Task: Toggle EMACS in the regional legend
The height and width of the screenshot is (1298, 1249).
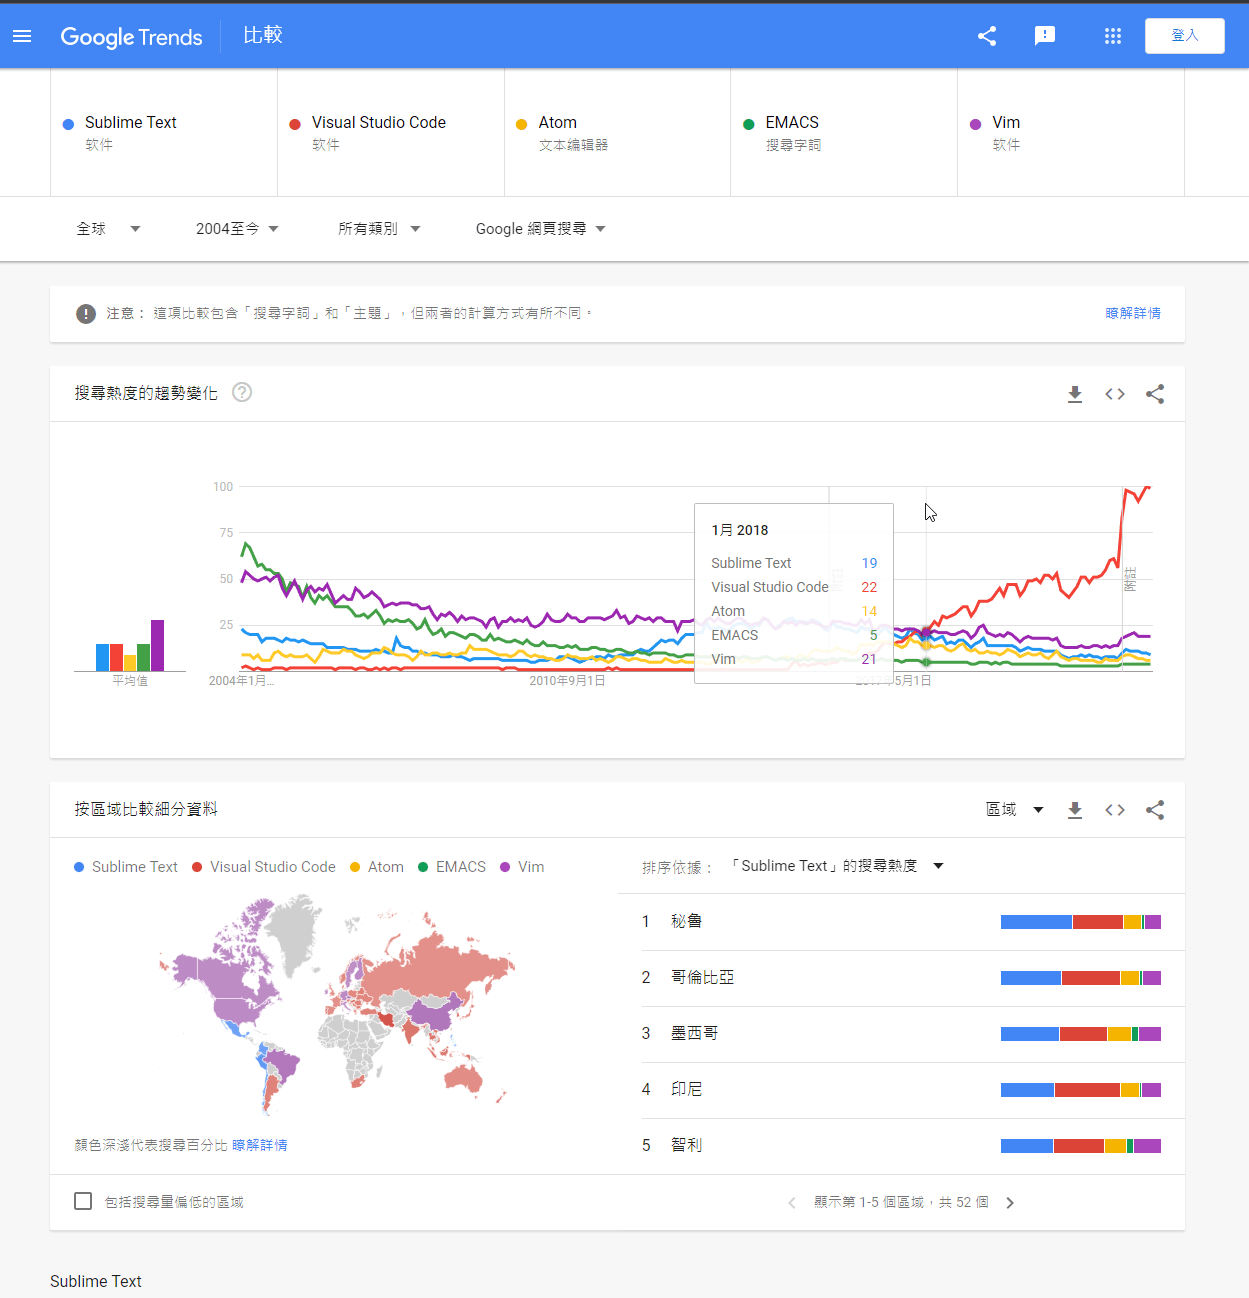Action: pos(451,866)
